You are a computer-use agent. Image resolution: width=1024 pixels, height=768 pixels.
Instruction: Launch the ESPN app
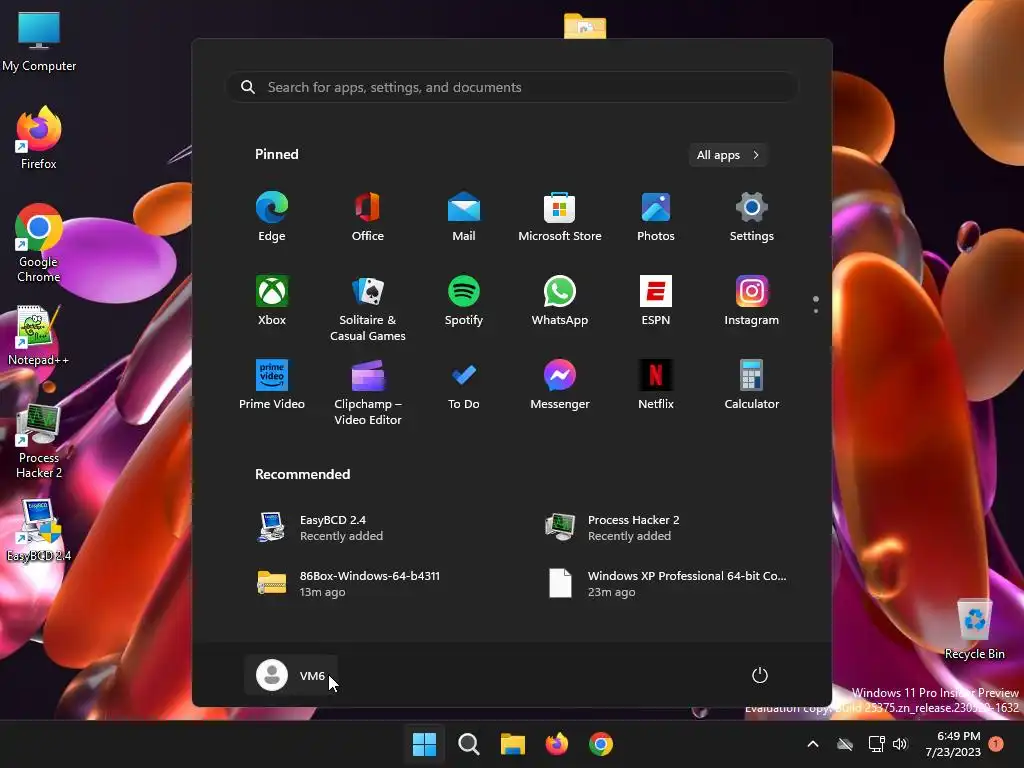click(656, 301)
